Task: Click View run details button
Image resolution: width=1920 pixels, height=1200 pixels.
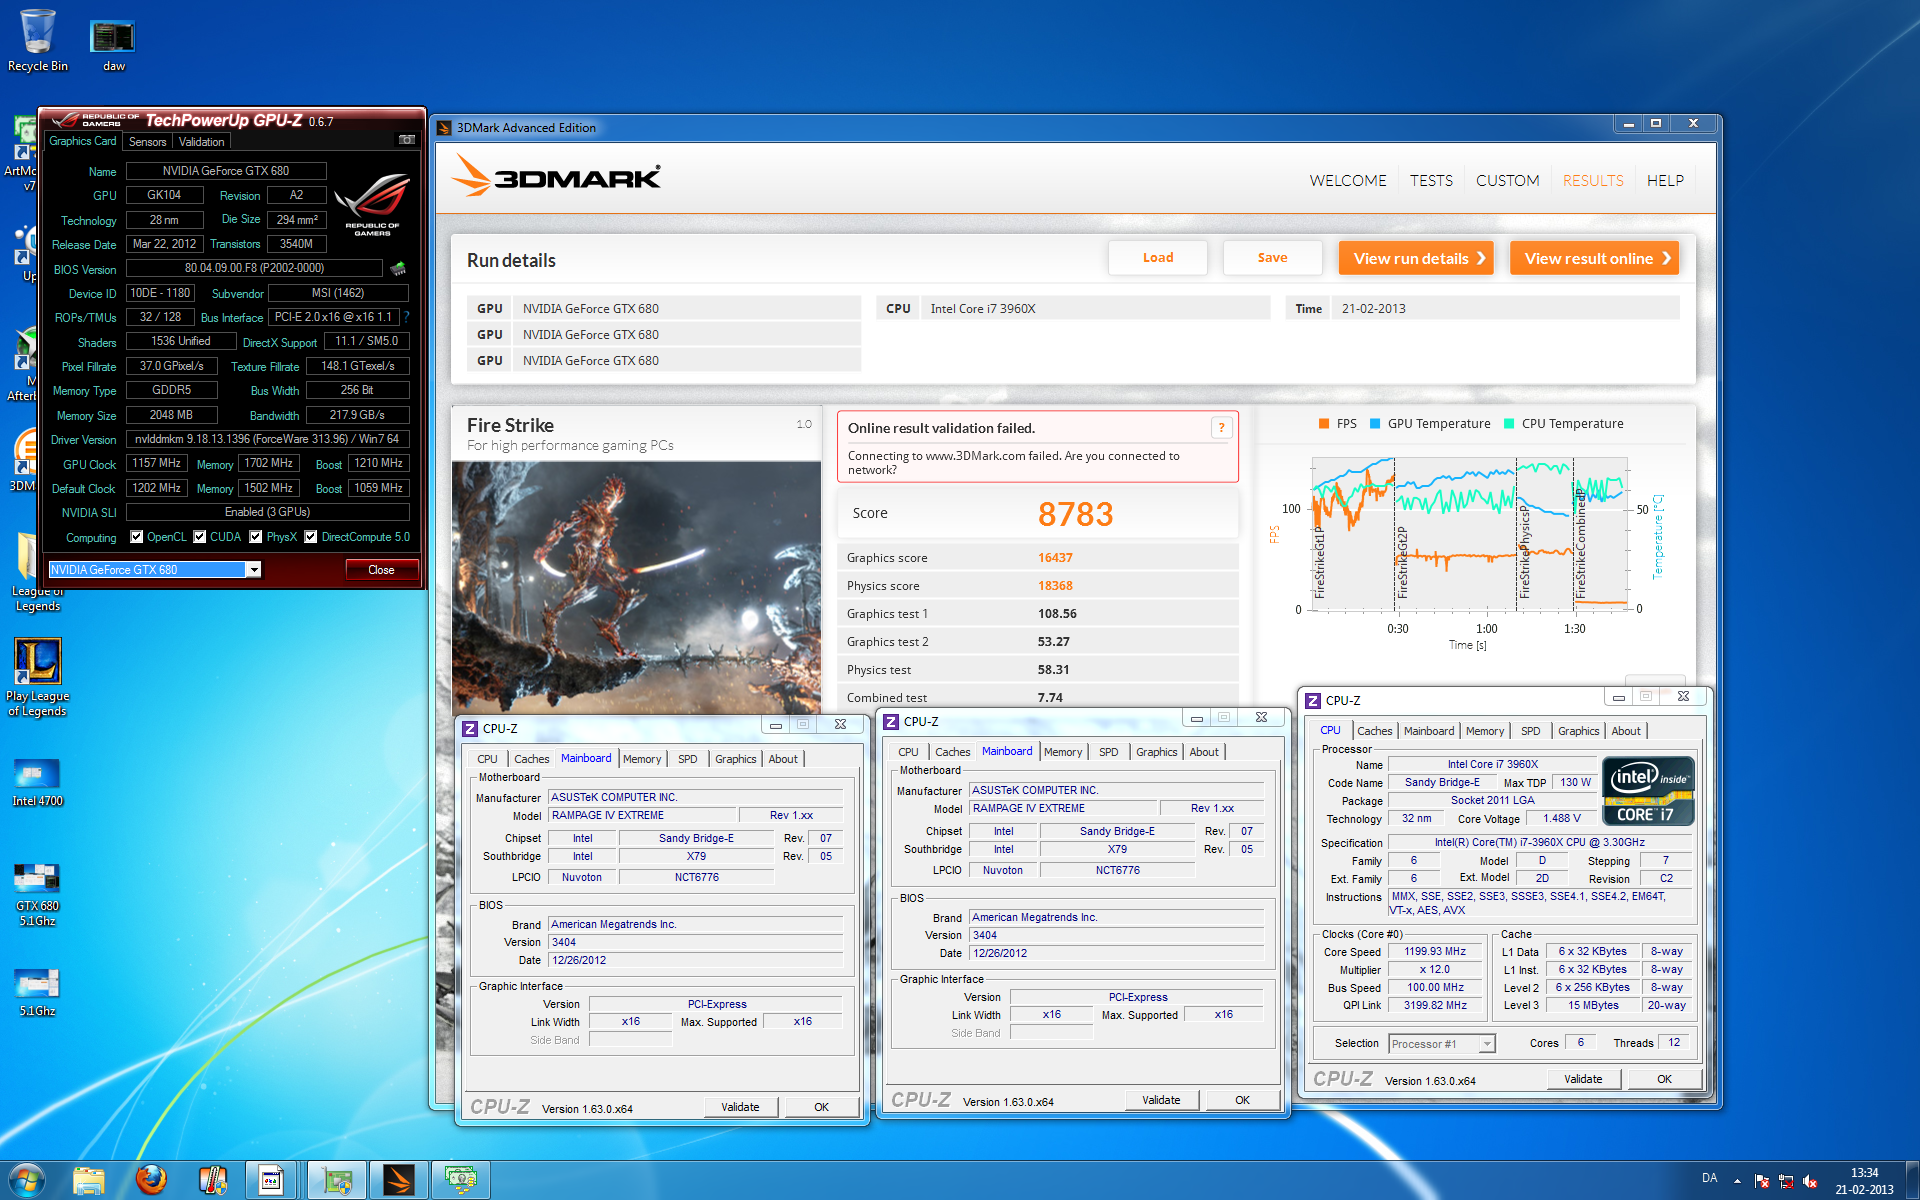Action: coord(1416,258)
